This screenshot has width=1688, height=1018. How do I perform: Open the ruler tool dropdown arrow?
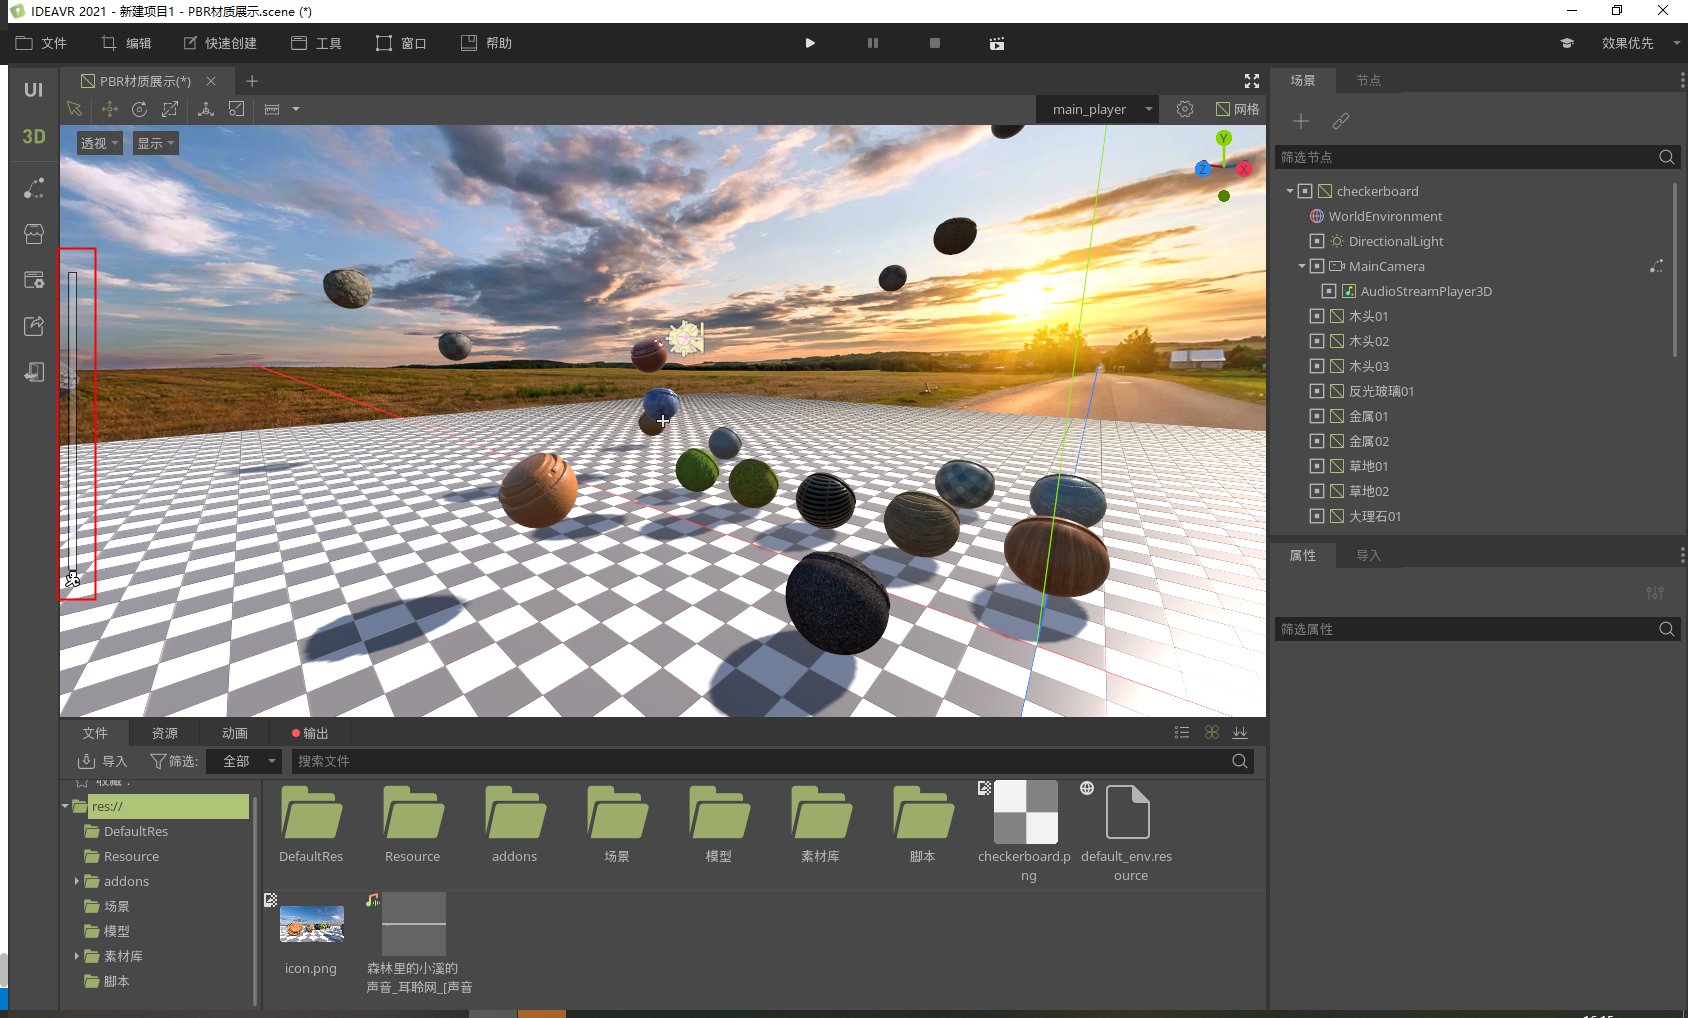click(x=296, y=109)
